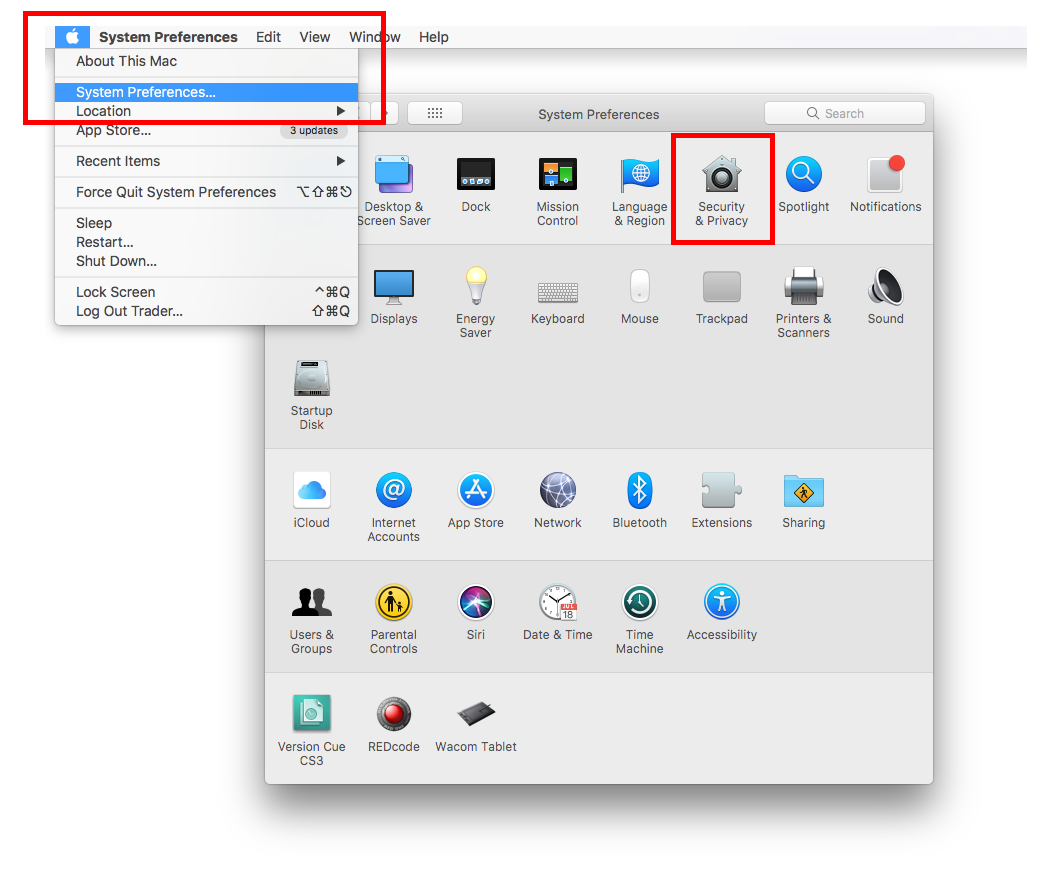Screen dimensions: 1056x883
Task: Open System Preferences app menu
Action: [168, 37]
